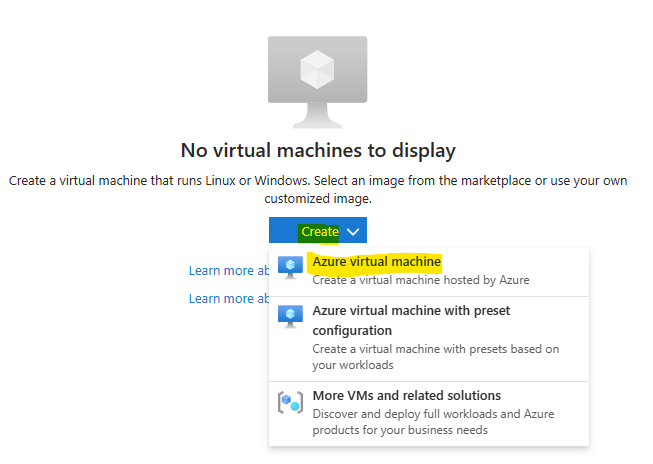Click the blue Create button
Image resolution: width=653 pixels, height=464 pixels.
[318, 230]
